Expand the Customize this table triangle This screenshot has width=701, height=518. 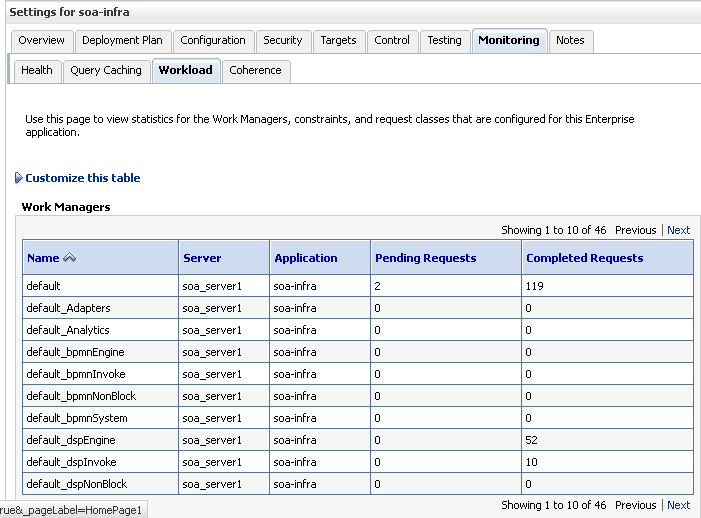pos(18,178)
